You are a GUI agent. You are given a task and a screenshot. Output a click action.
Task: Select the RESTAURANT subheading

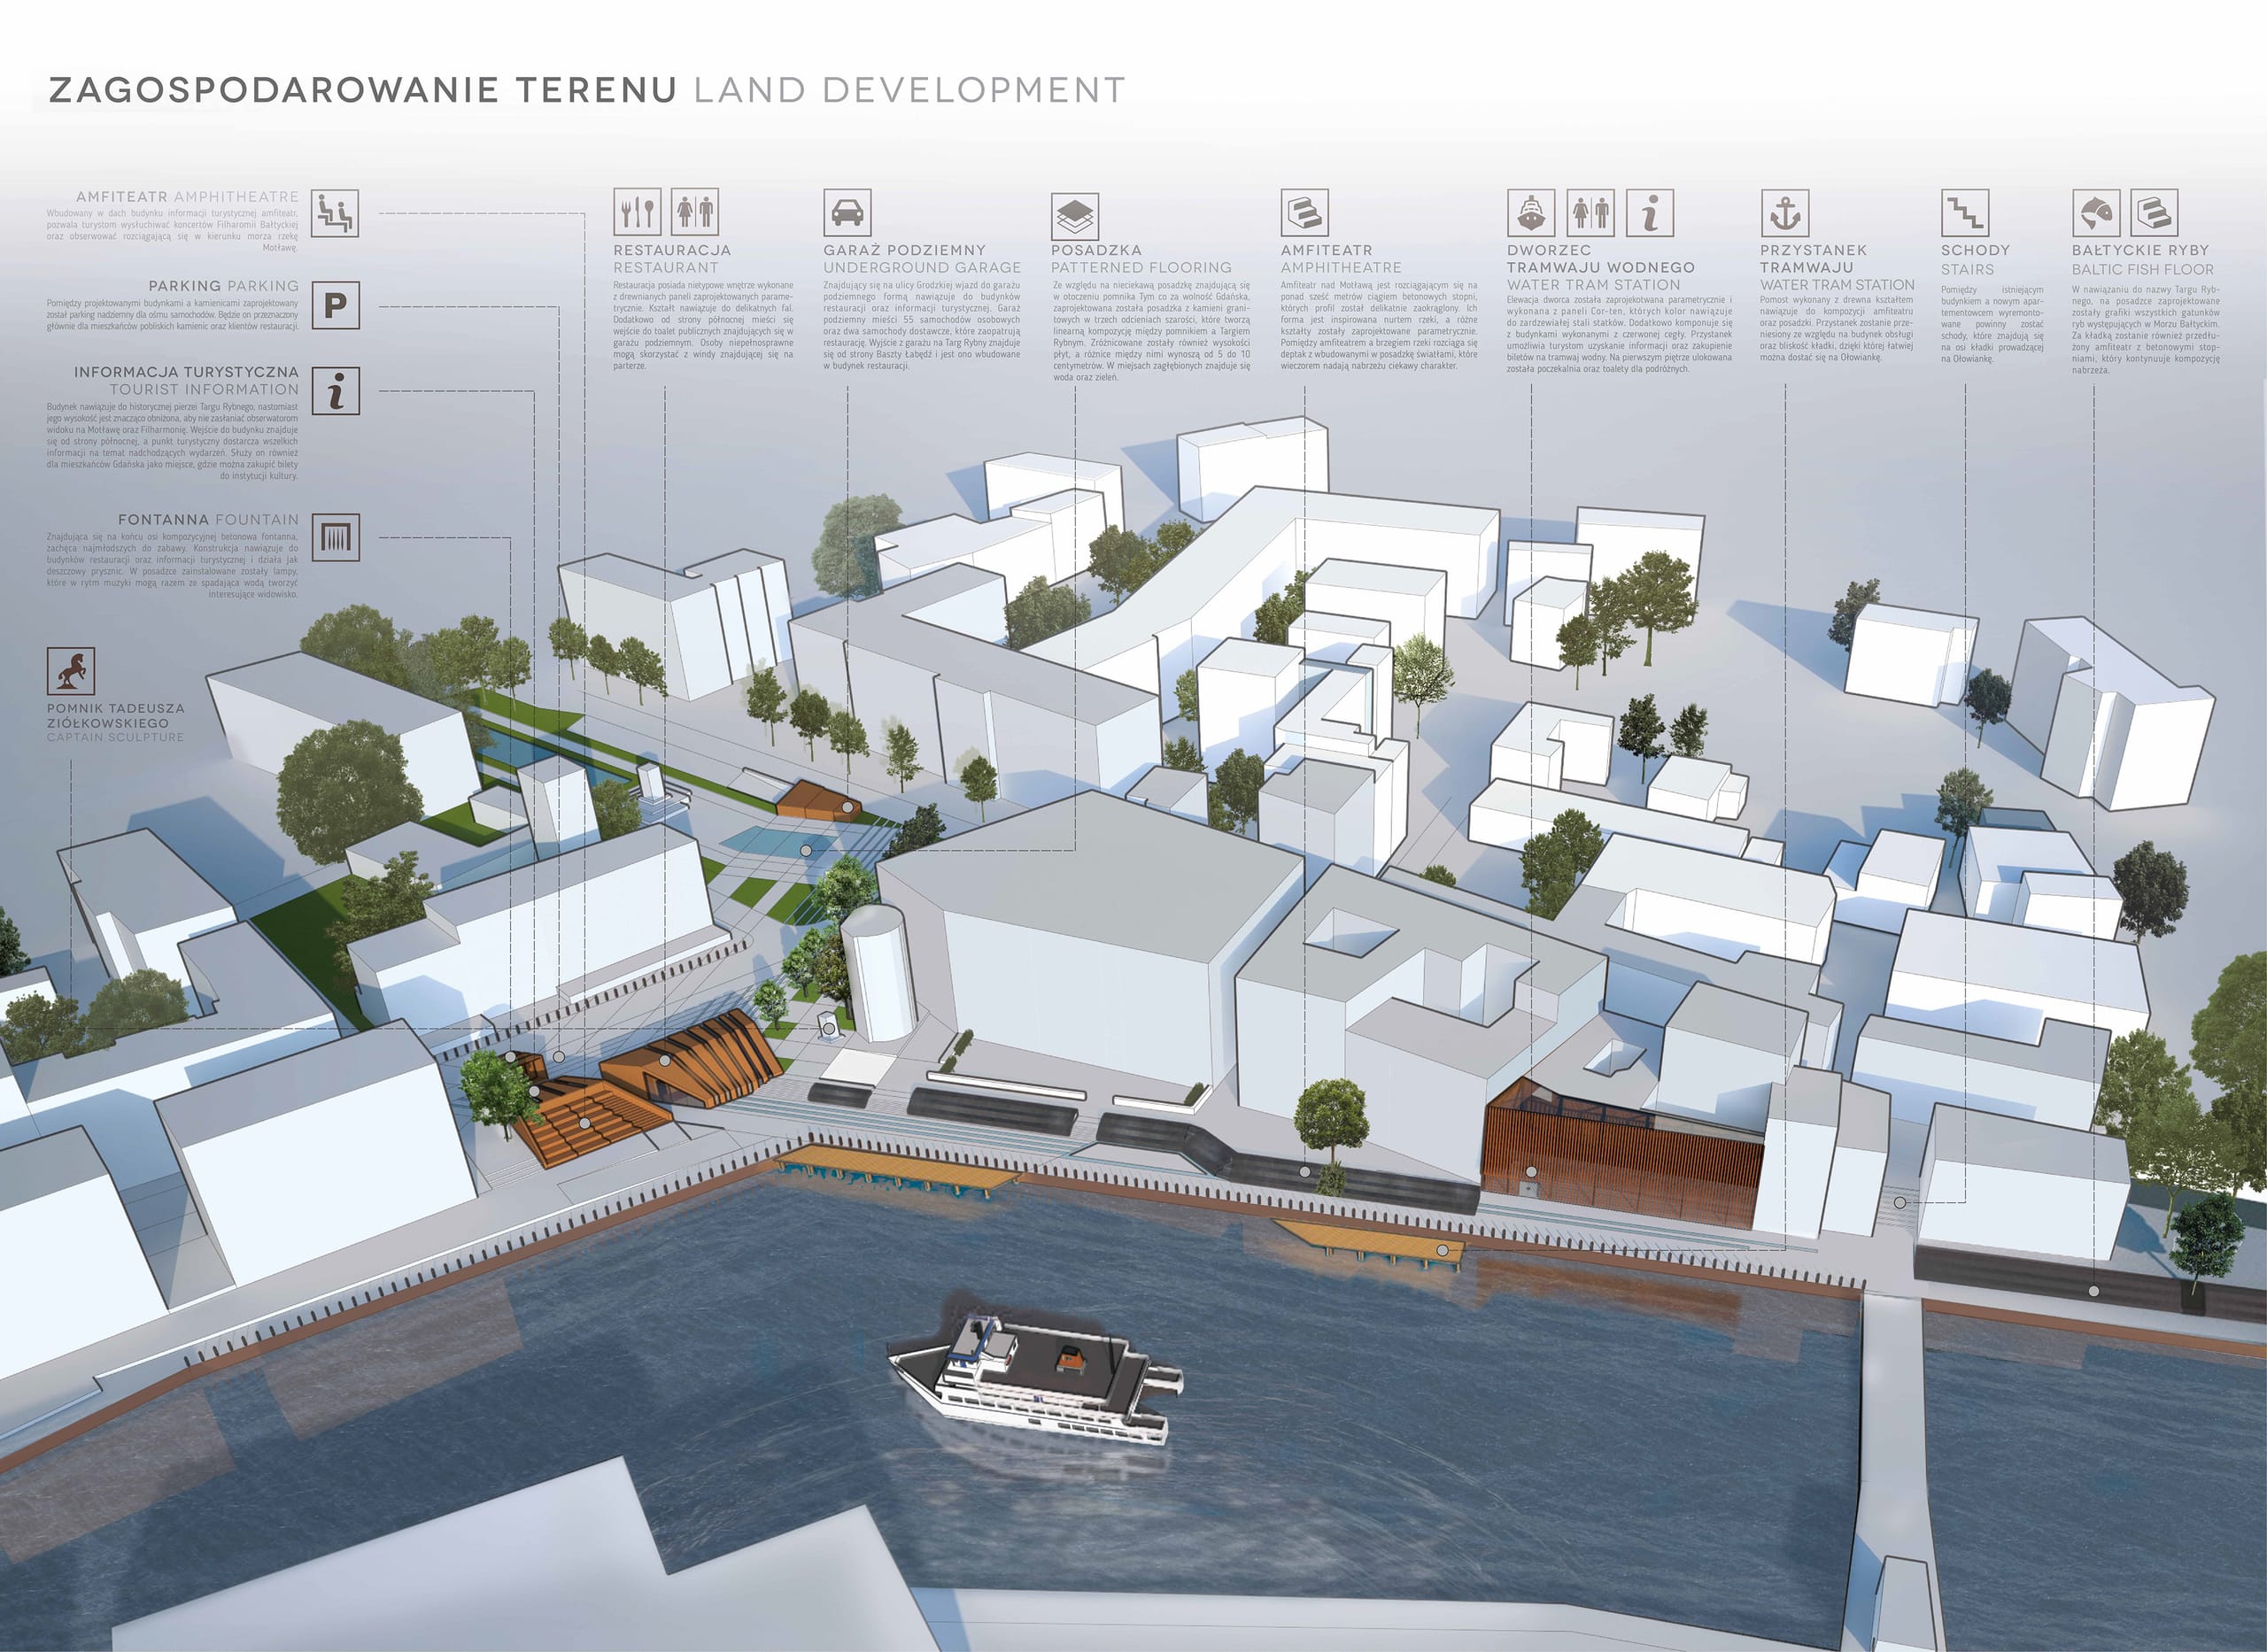coord(666,268)
